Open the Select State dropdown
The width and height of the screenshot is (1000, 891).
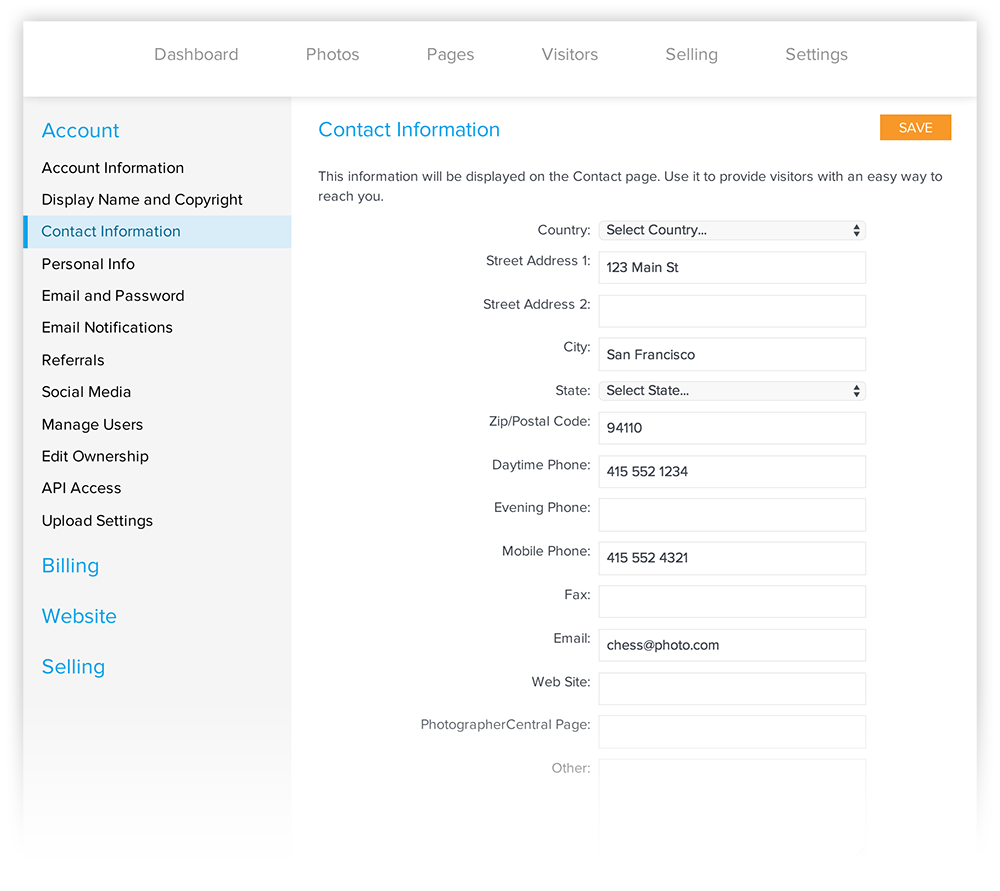tap(732, 391)
